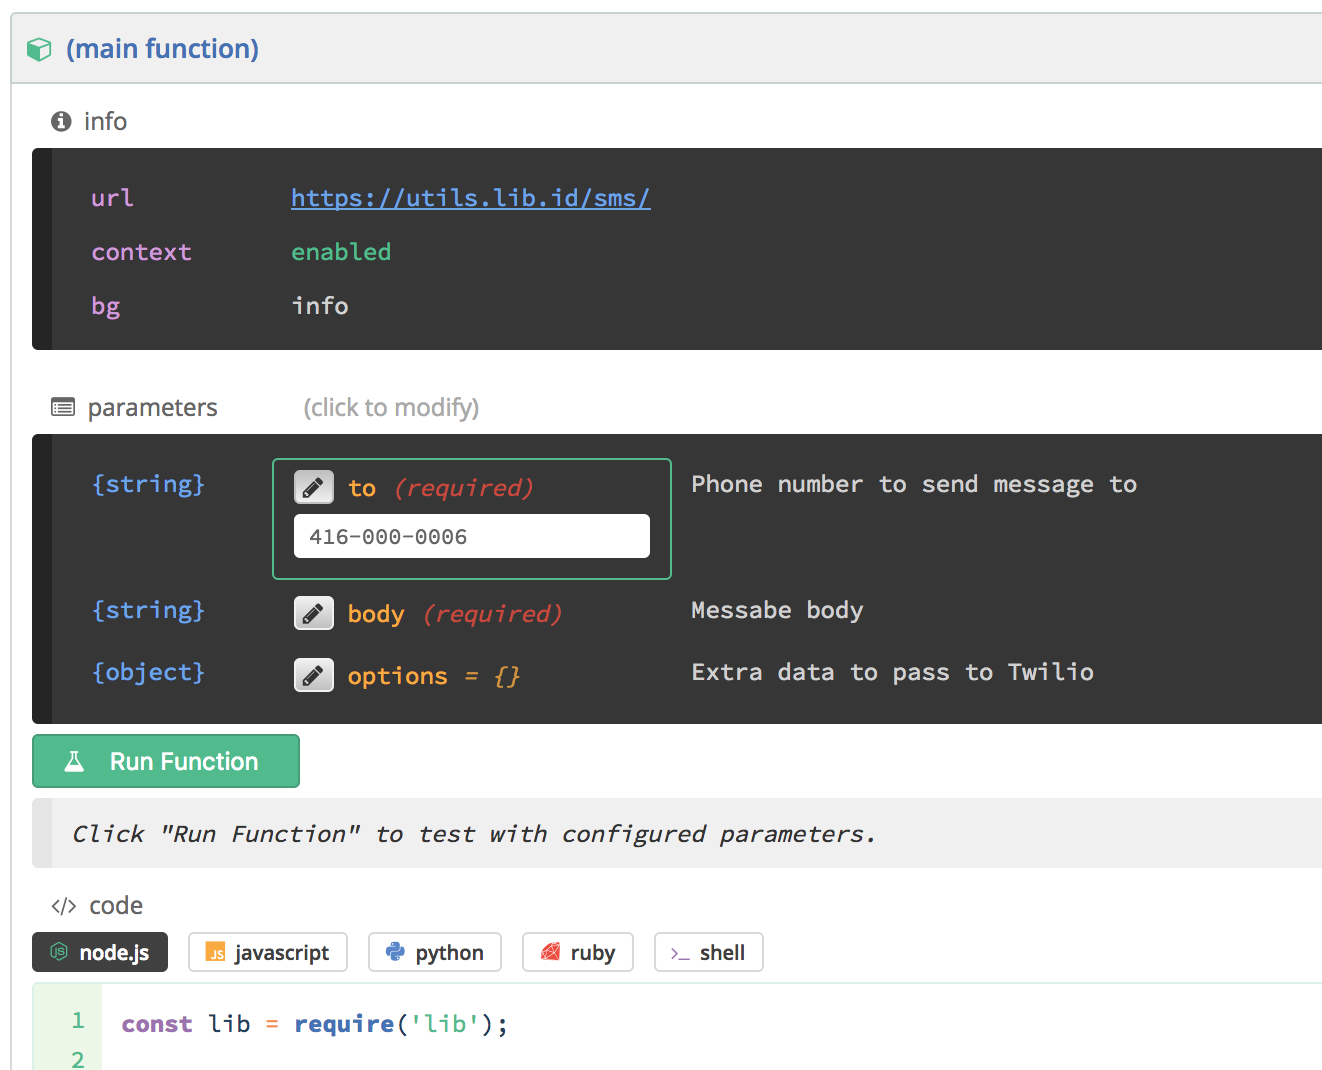
Task: Click the parameters list icon
Action: [63, 407]
